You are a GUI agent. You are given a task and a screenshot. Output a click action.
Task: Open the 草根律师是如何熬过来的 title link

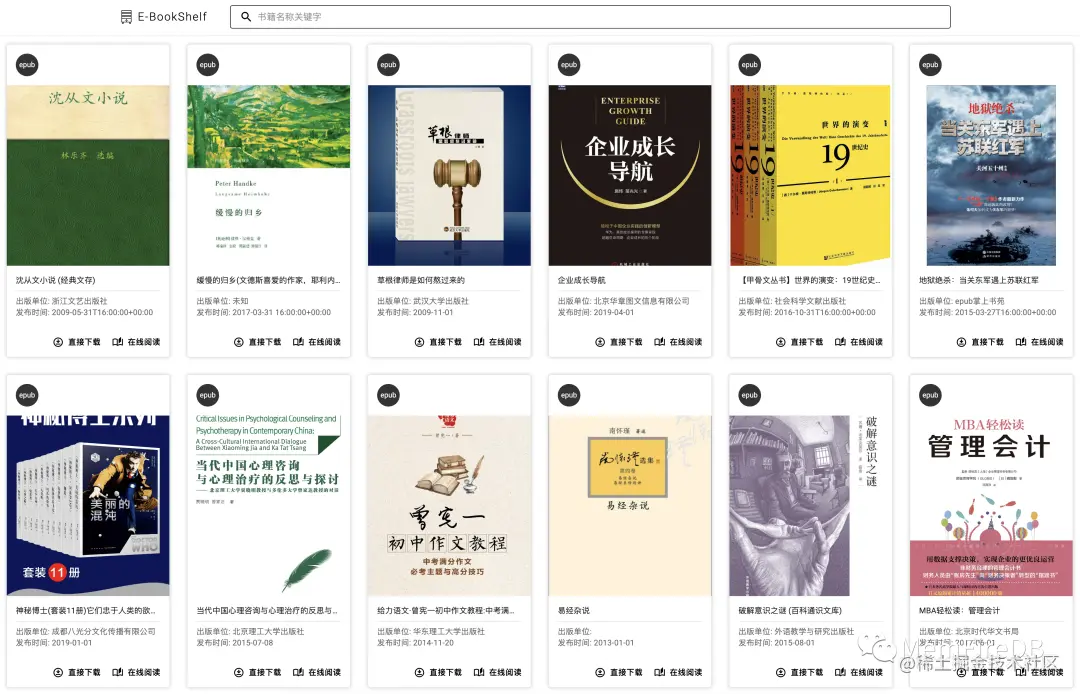coord(421,280)
